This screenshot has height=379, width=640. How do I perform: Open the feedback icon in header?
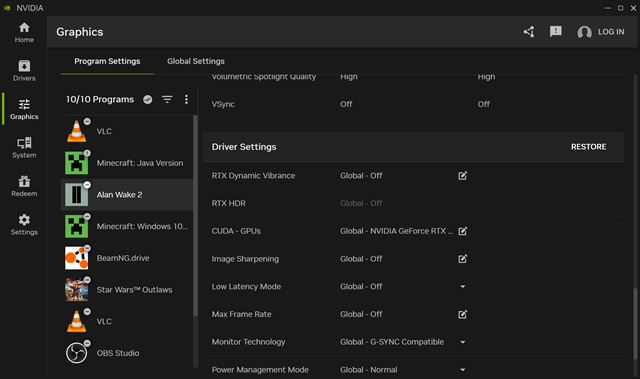point(556,32)
